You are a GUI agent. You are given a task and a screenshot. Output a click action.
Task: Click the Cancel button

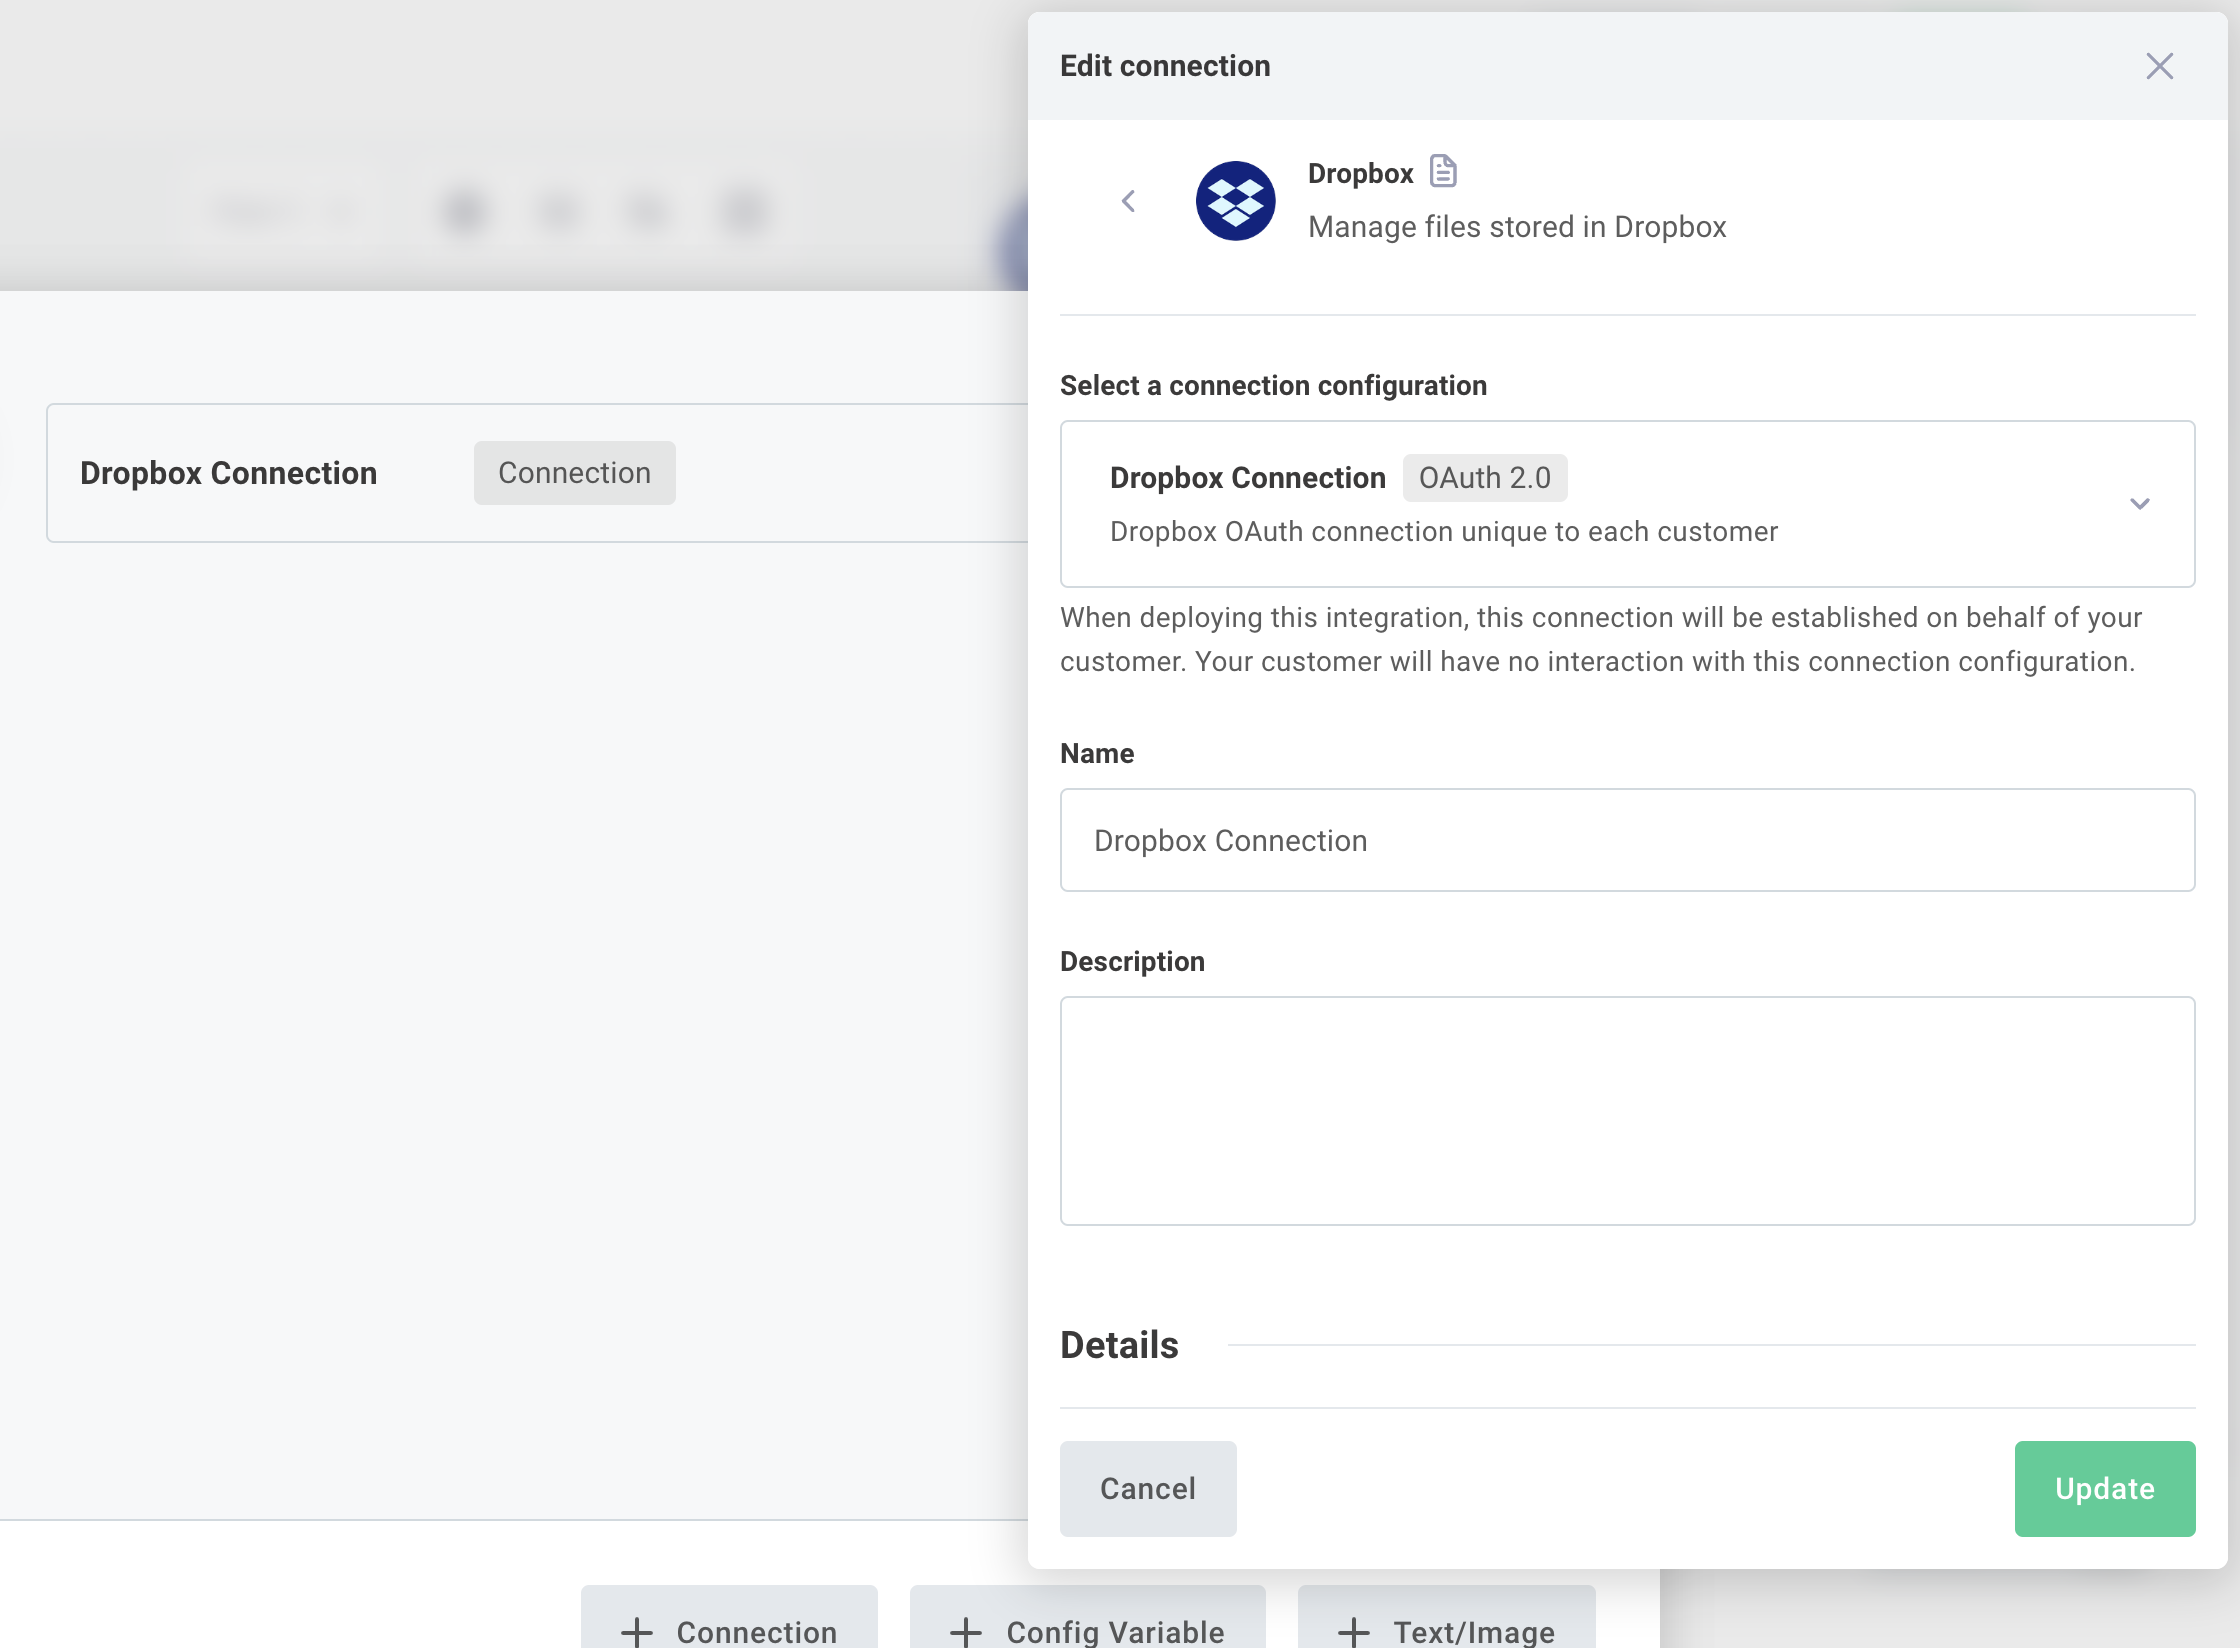click(1148, 1489)
